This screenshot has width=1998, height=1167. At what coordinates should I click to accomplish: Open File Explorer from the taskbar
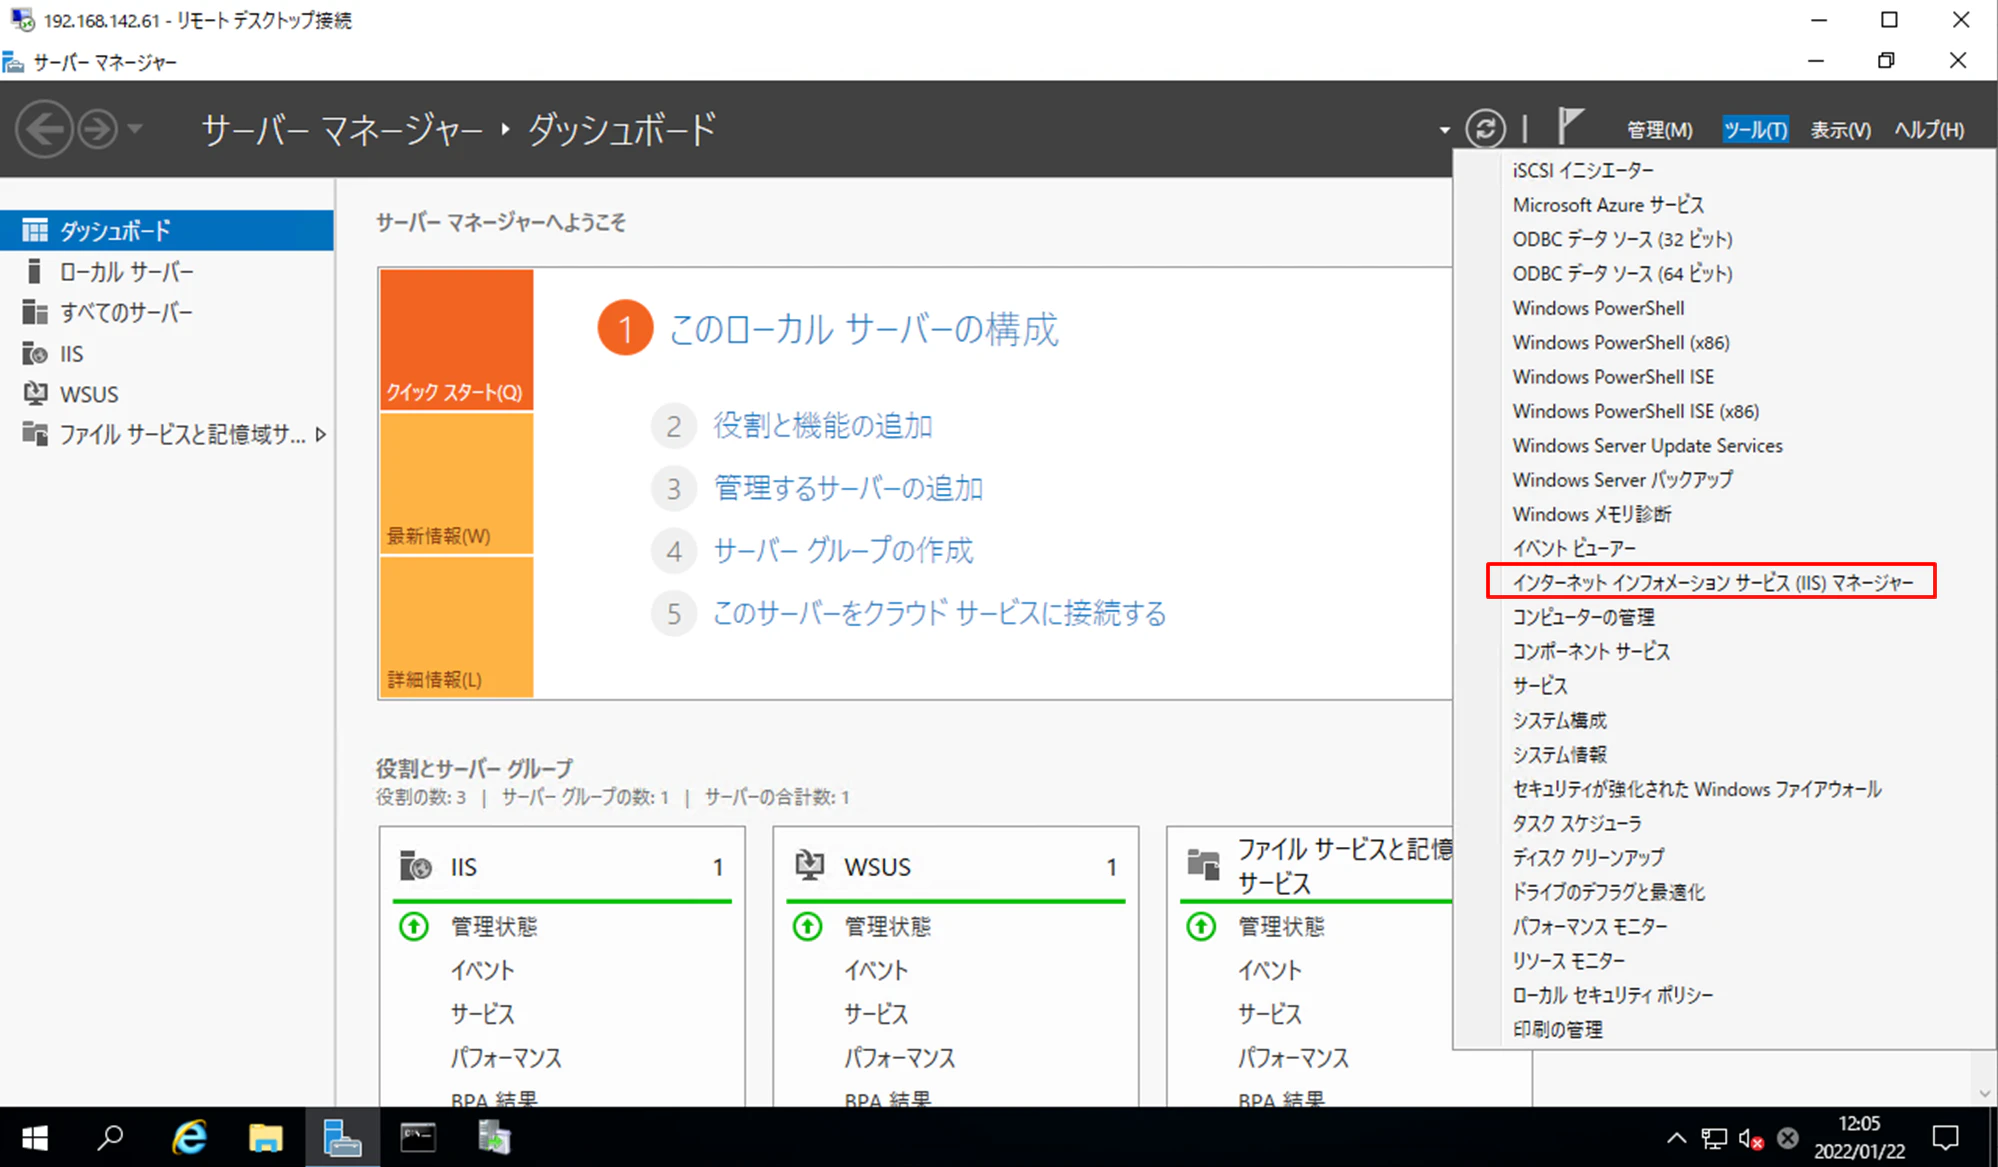point(265,1138)
